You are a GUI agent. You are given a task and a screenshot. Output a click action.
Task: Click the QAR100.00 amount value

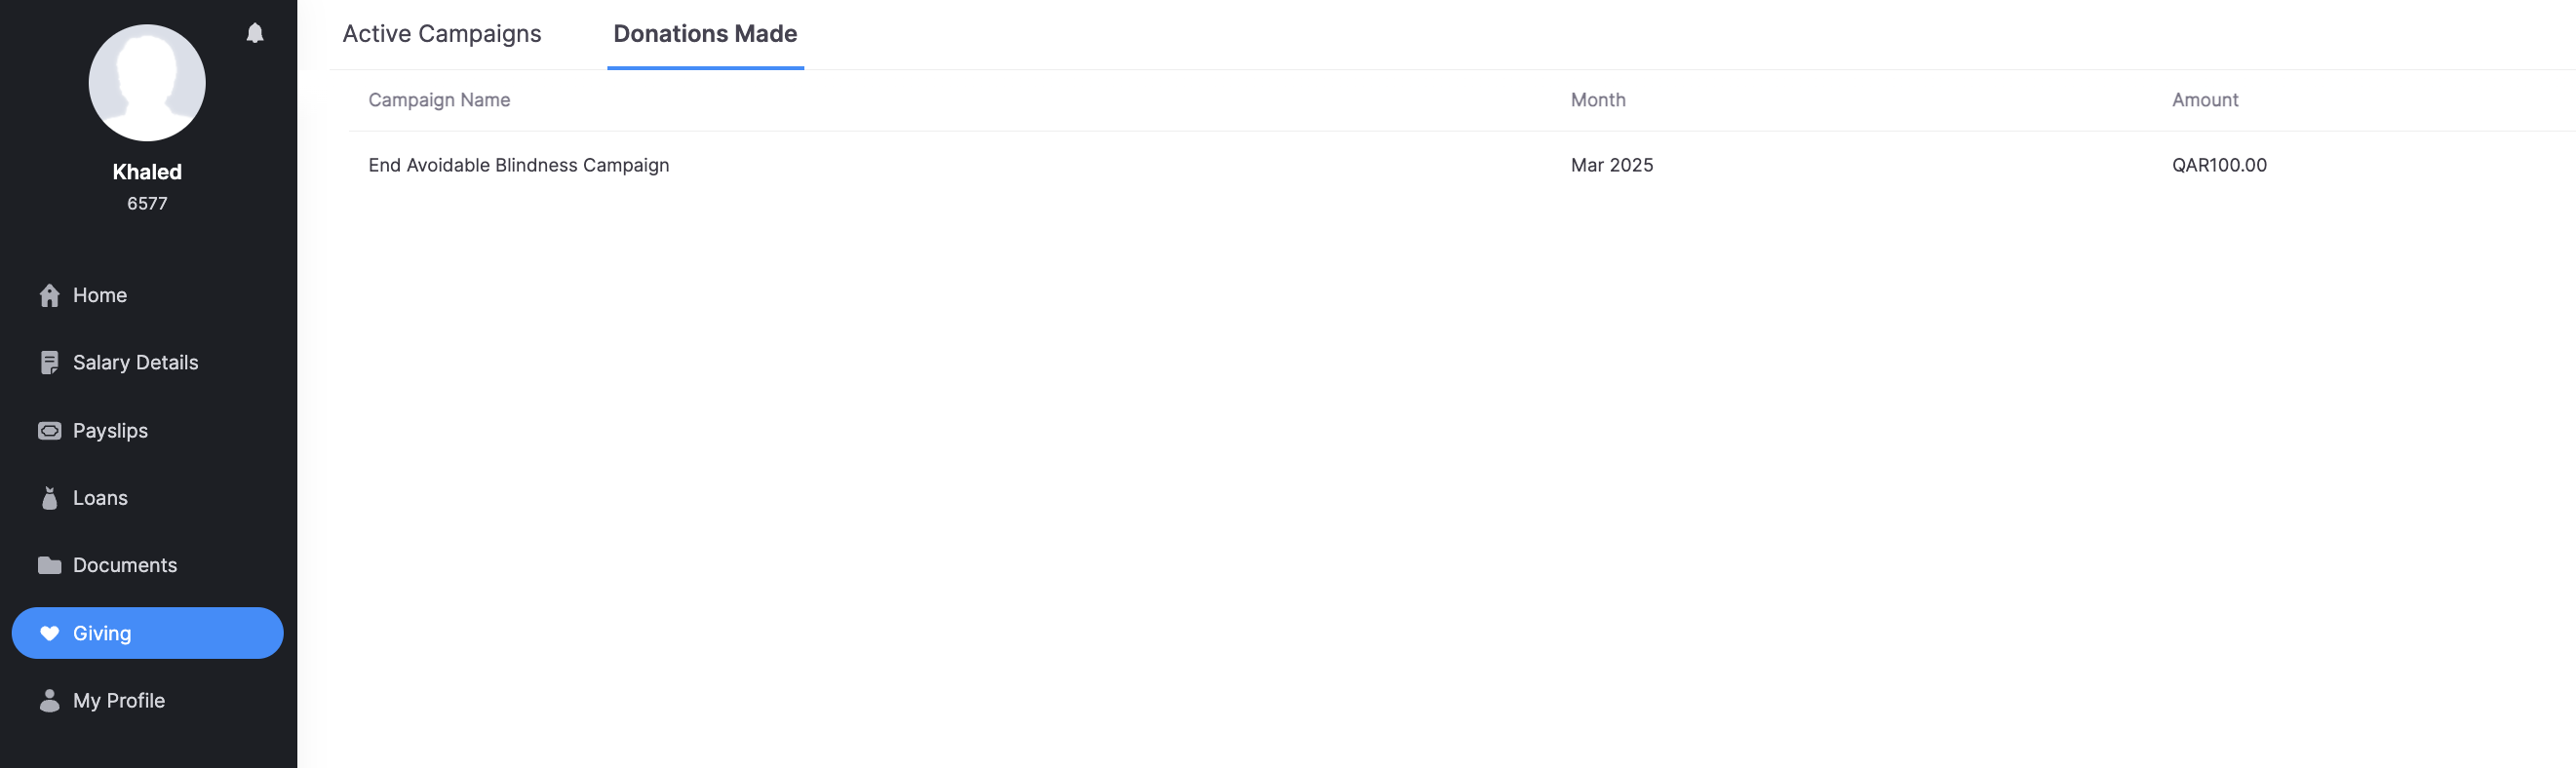tap(2218, 165)
